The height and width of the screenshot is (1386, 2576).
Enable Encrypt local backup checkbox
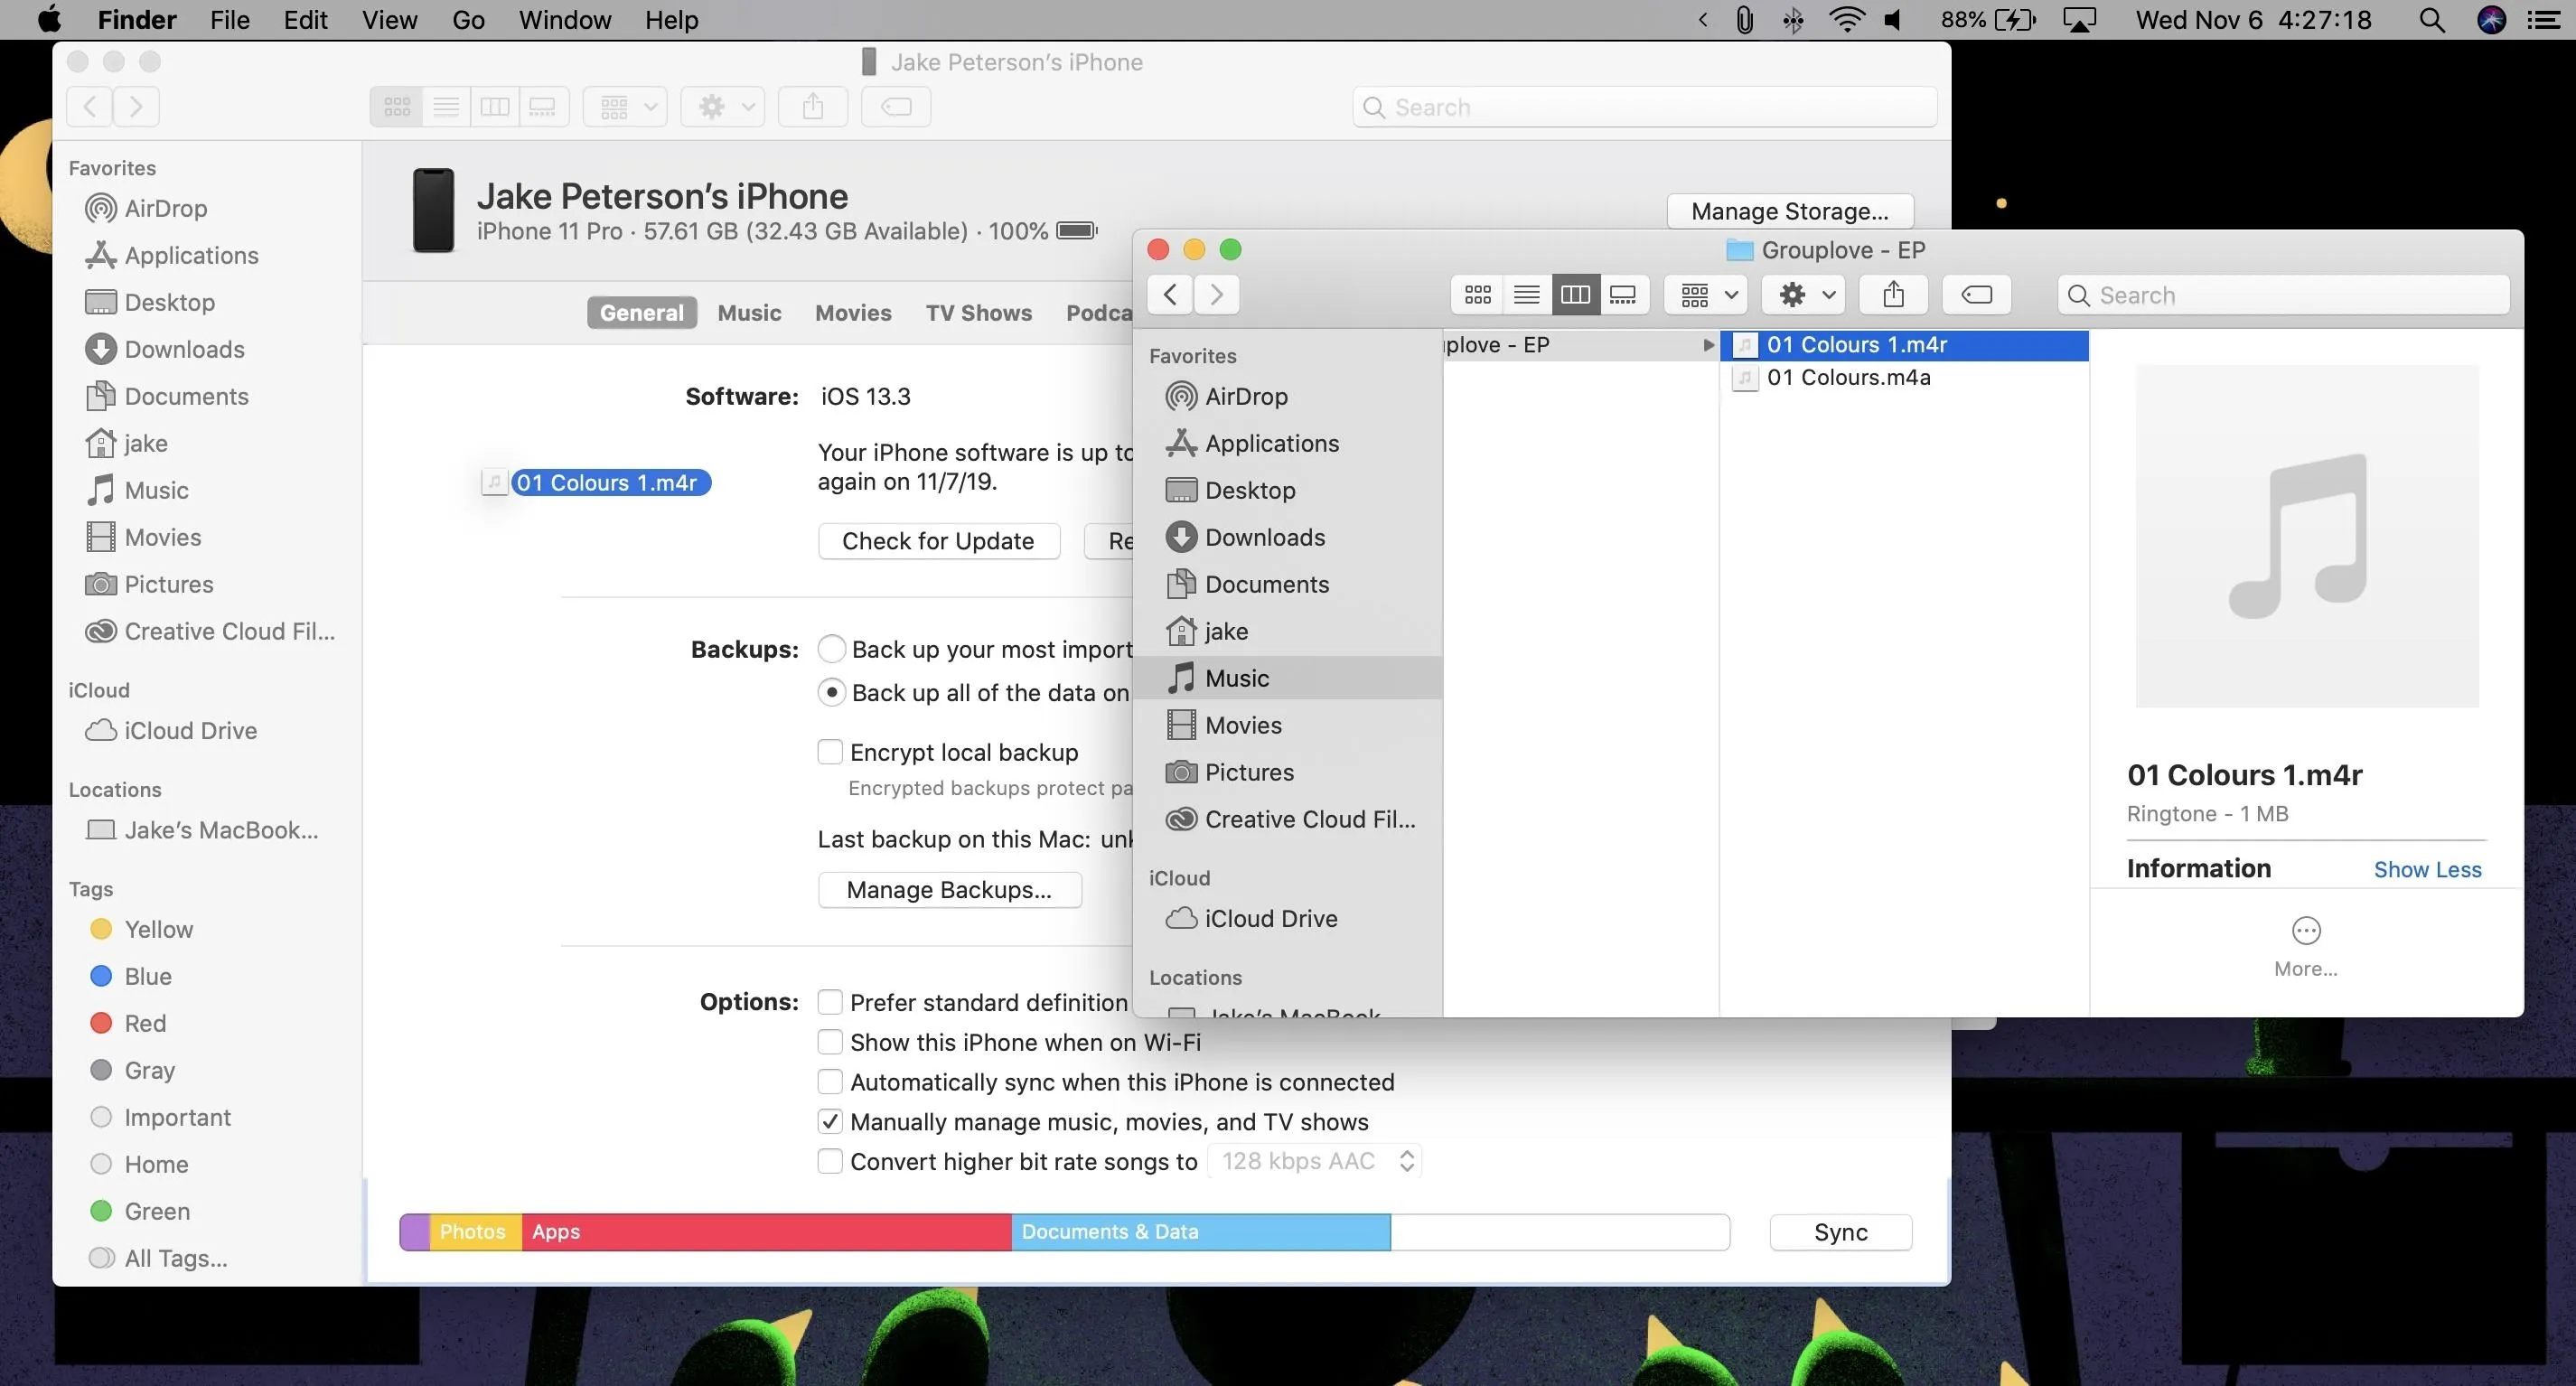(x=830, y=752)
